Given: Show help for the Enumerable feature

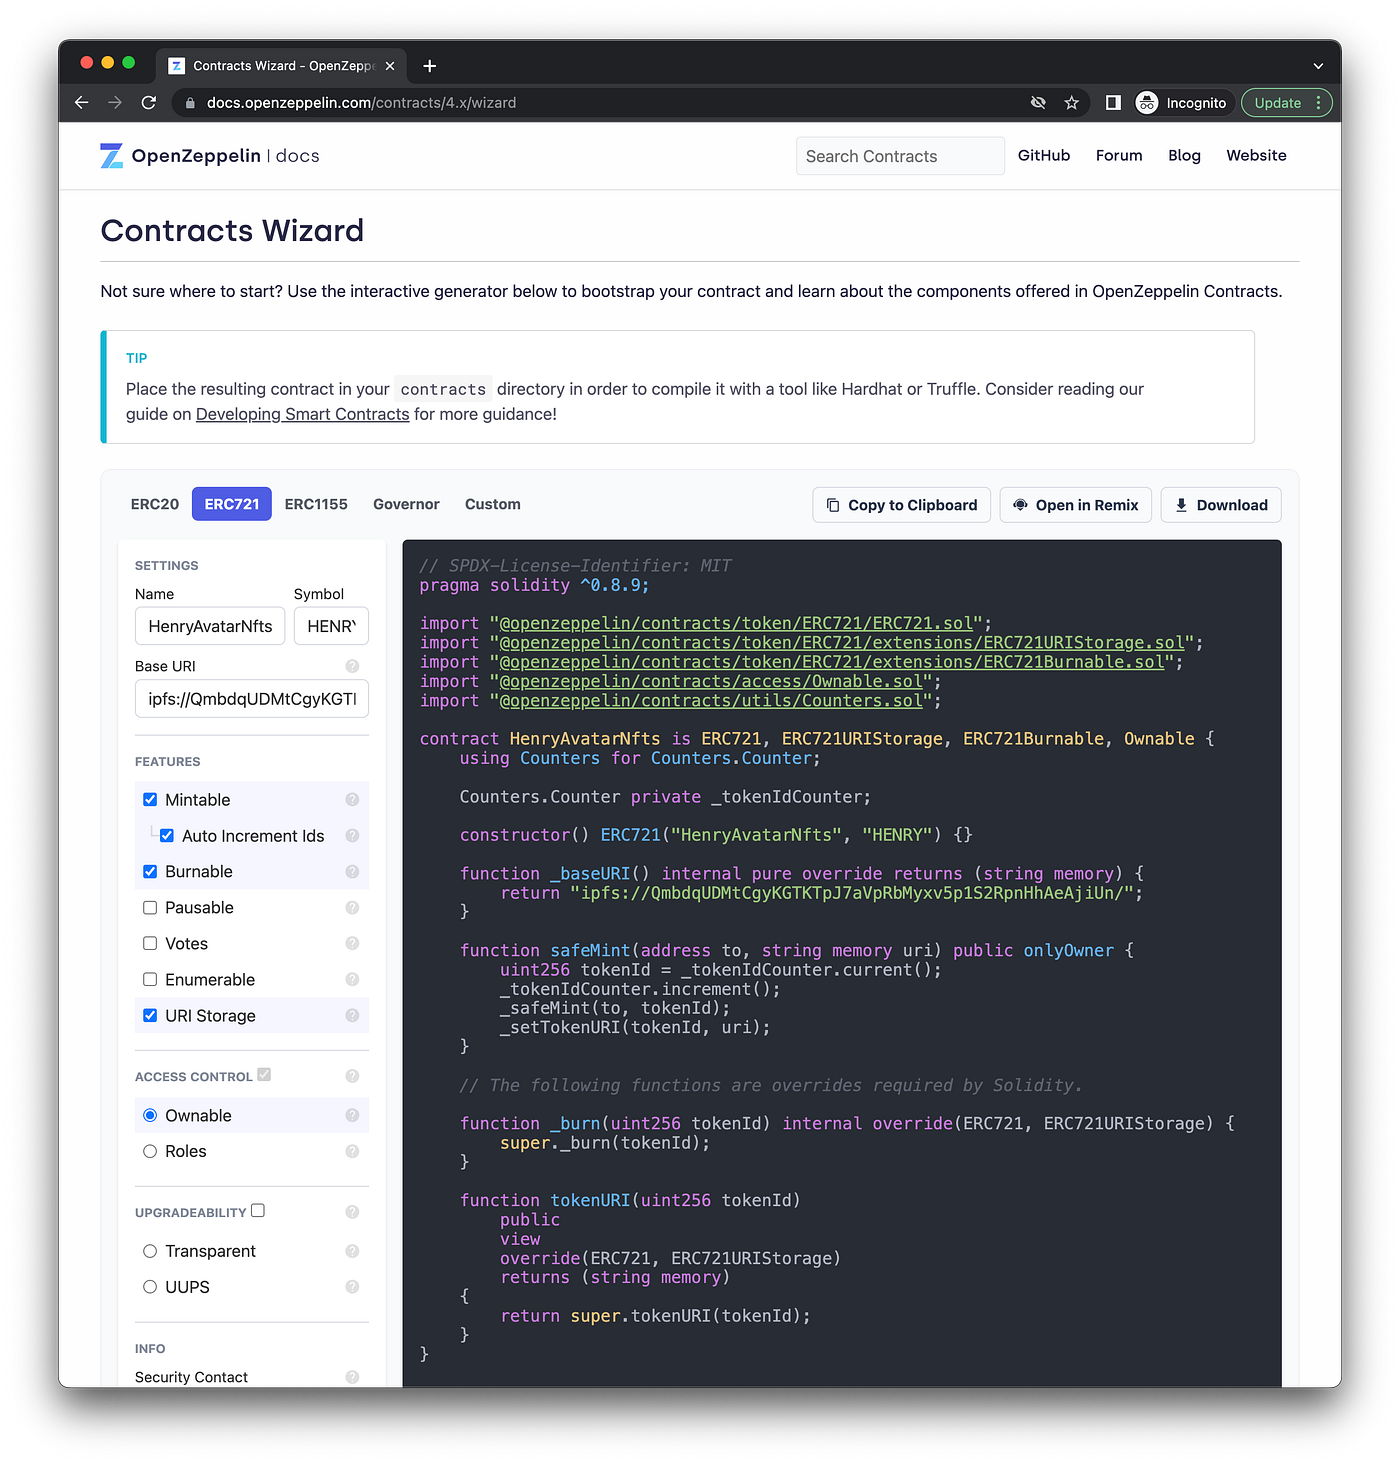Looking at the screenshot, I should pyautogui.click(x=352, y=980).
